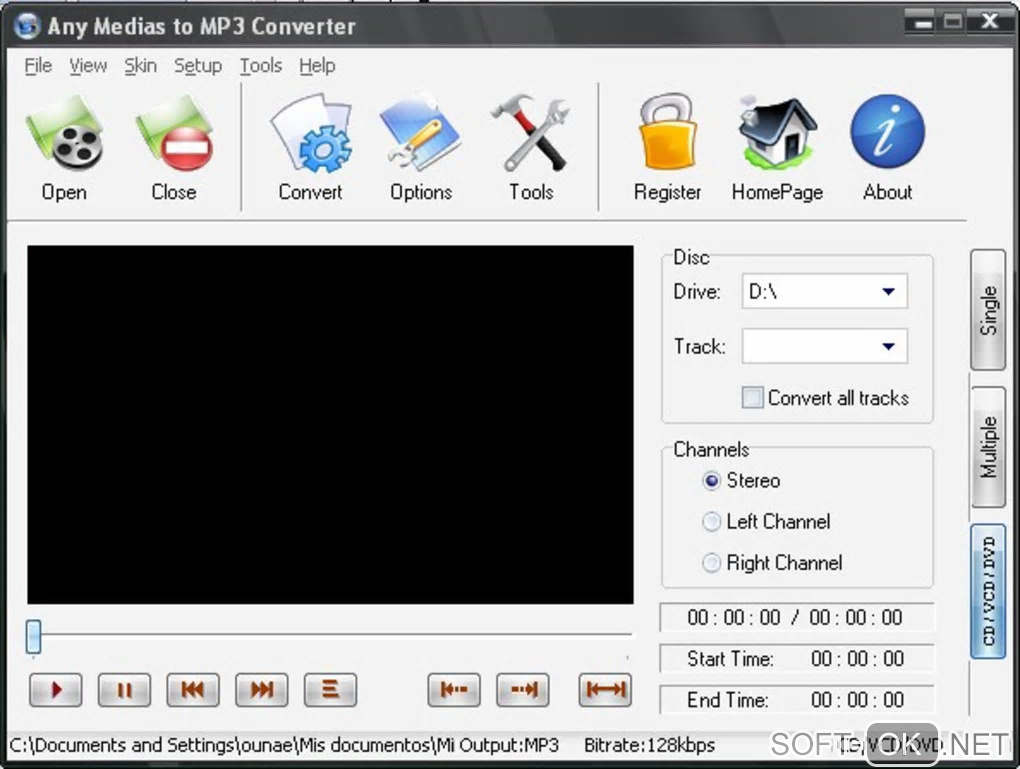Click the Open media file icon
The height and width of the screenshot is (769, 1020).
tap(64, 134)
